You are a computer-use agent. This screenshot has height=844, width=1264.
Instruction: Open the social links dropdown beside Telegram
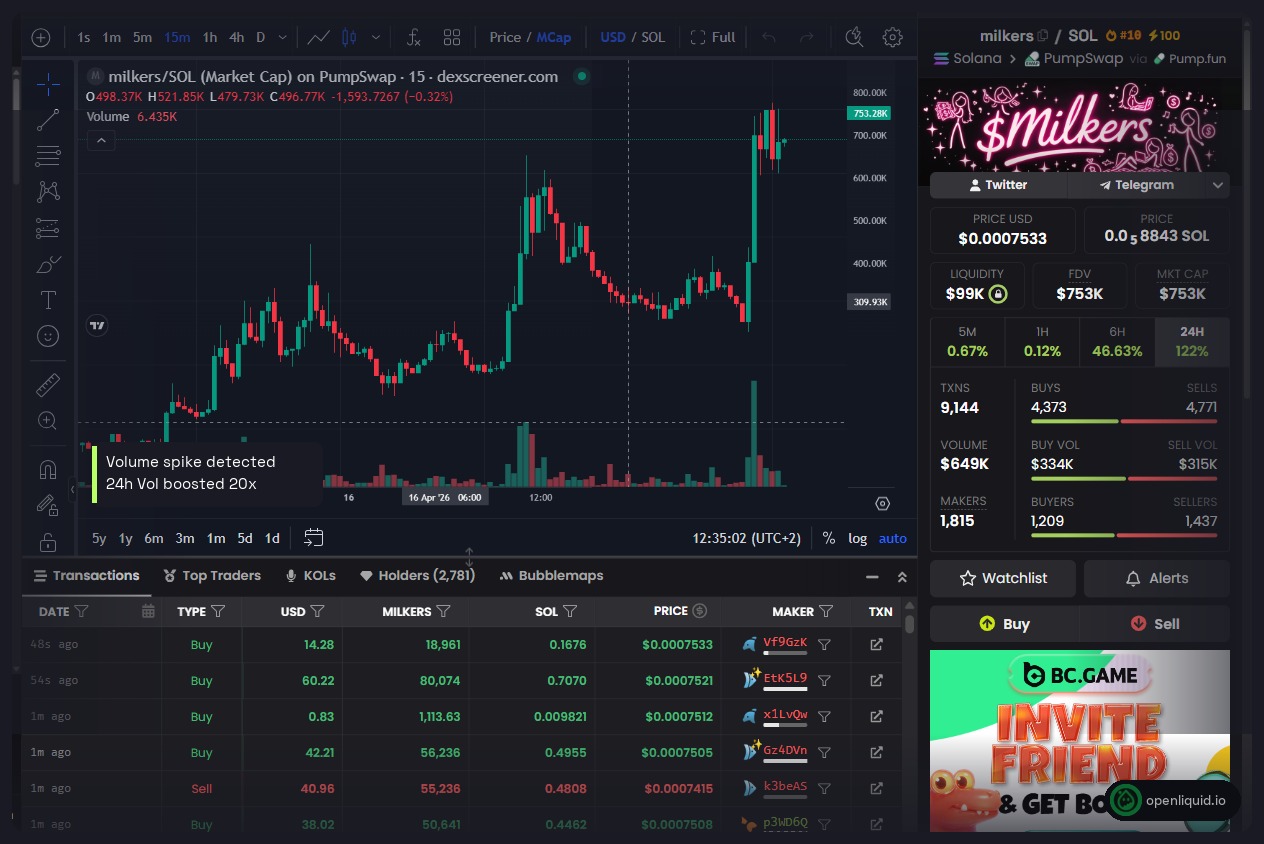click(x=1218, y=185)
